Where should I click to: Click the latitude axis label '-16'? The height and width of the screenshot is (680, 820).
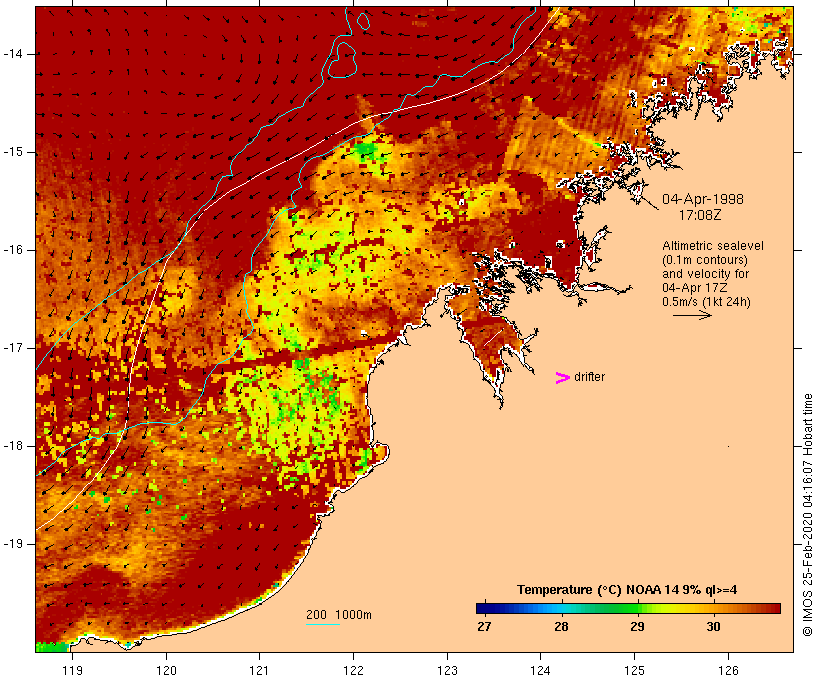coord(13,250)
